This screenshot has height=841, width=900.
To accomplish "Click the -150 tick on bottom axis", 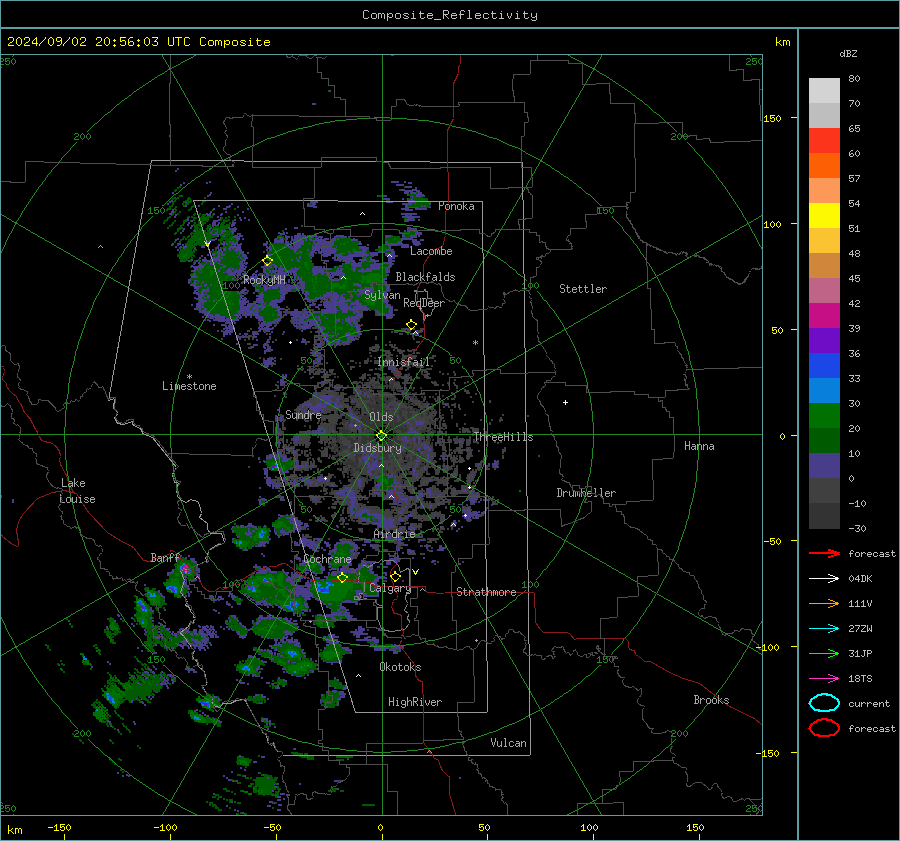I will click(60, 827).
